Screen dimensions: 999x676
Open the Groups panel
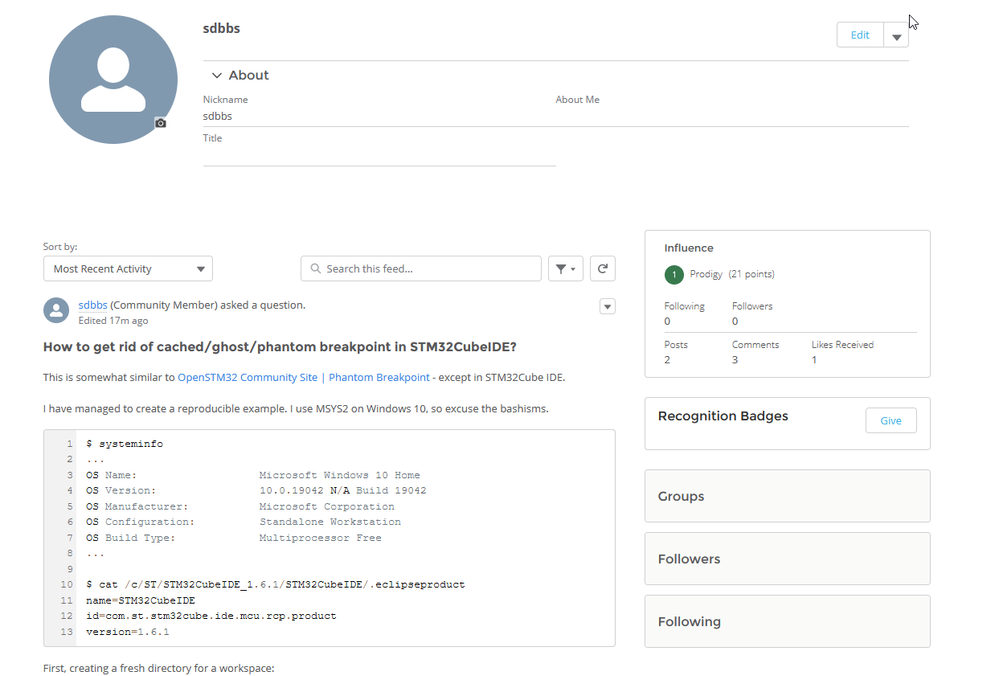point(787,496)
